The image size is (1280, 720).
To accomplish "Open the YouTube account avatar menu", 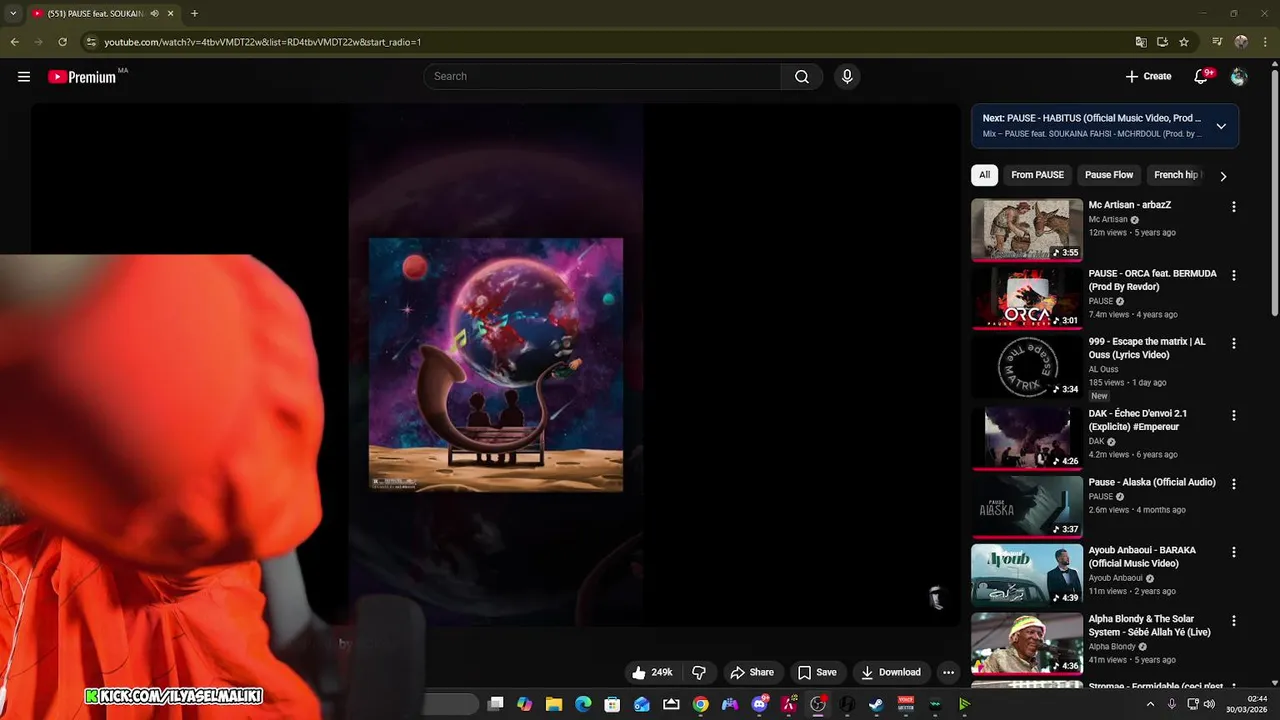I will click(x=1239, y=77).
